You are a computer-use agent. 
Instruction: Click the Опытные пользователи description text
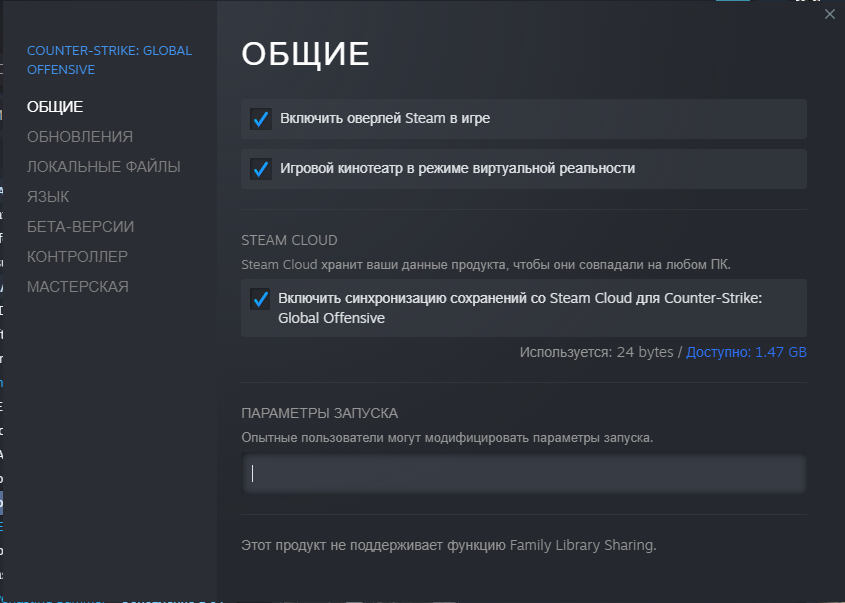pyautogui.click(x=447, y=438)
